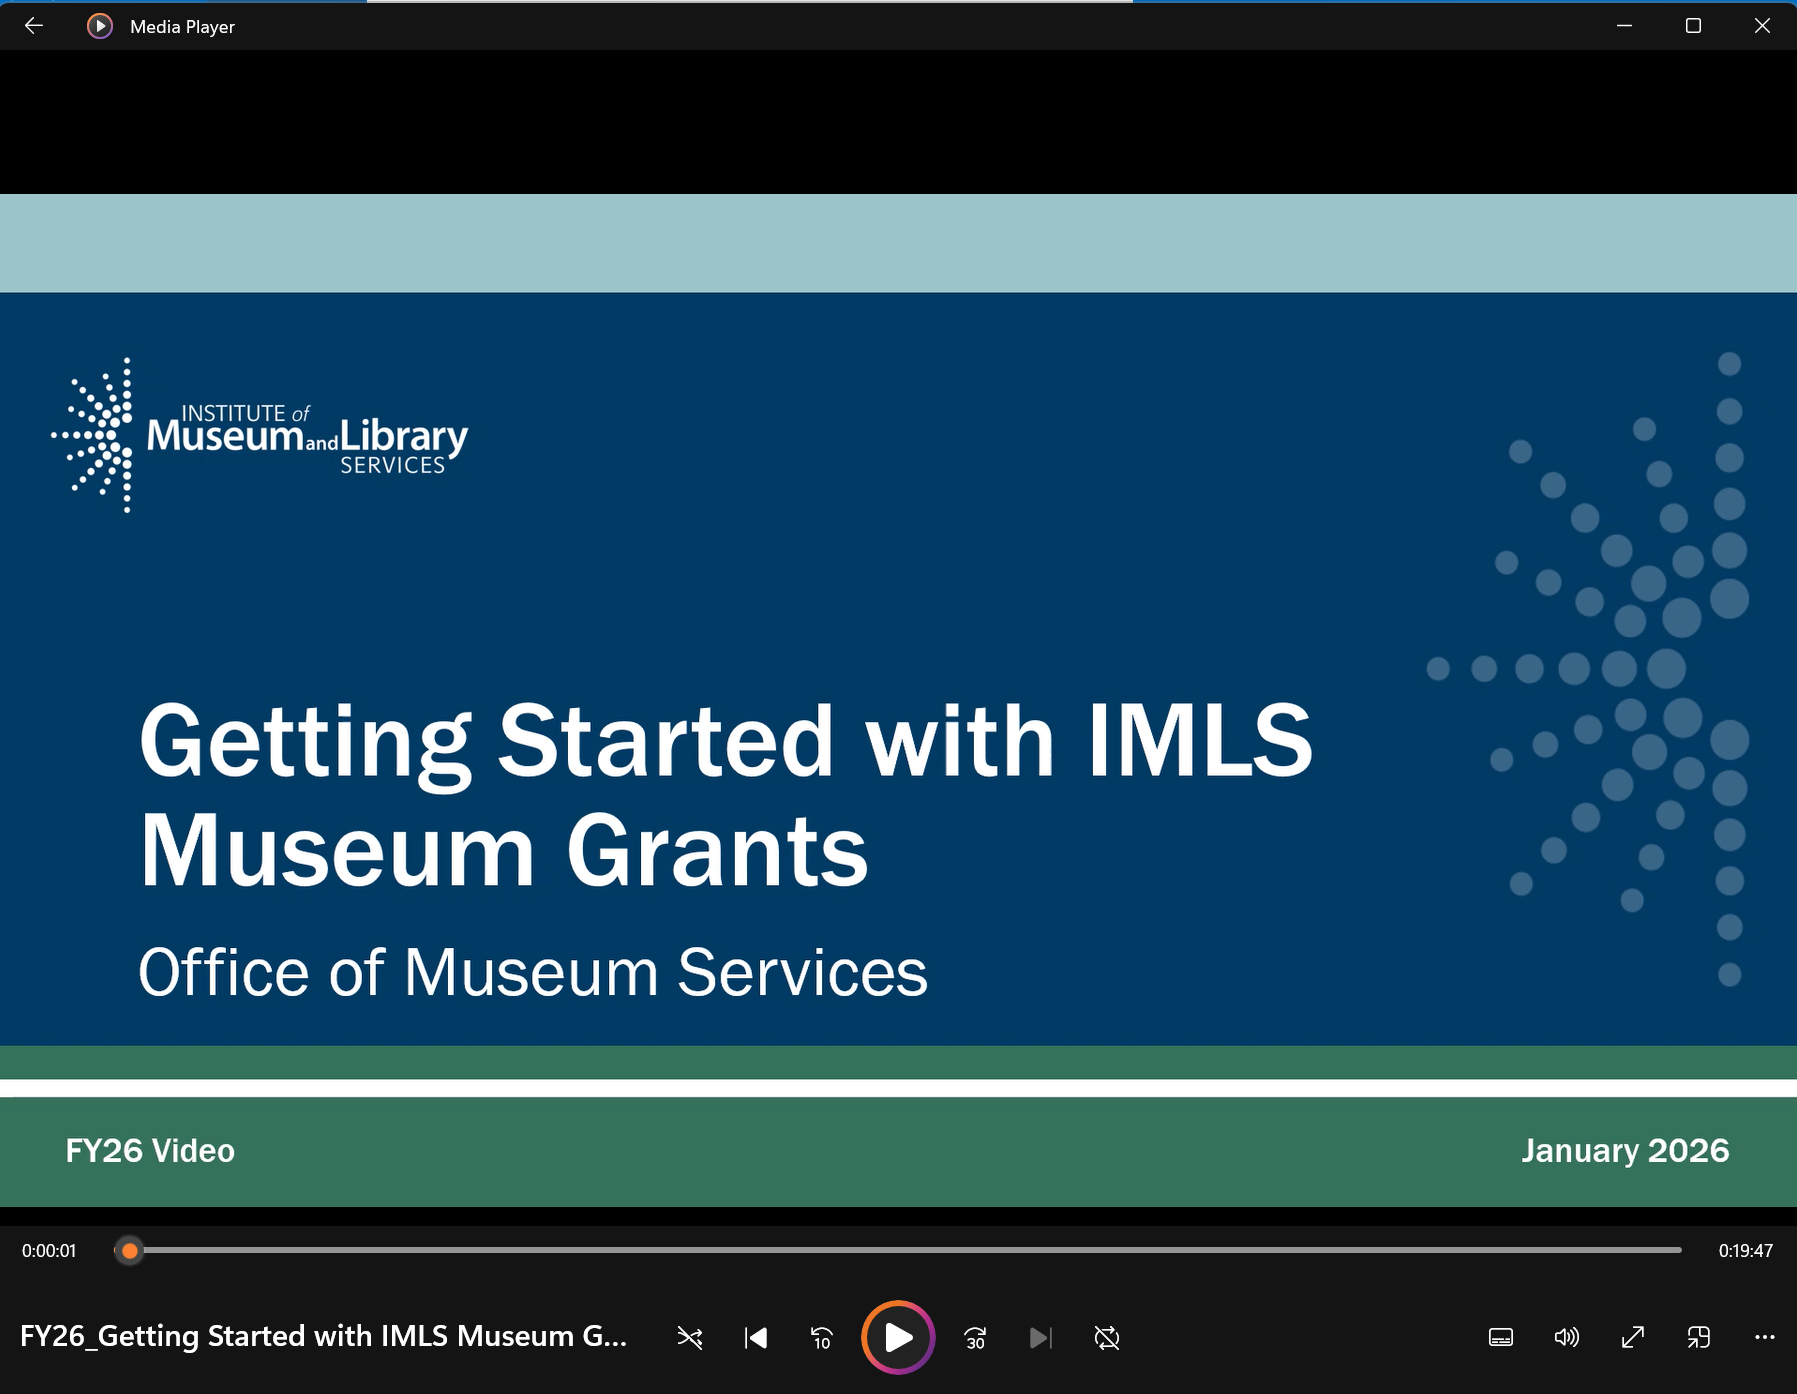This screenshot has width=1797, height=1394.
Task: Enable repeat mode
Action: 1107,1337
